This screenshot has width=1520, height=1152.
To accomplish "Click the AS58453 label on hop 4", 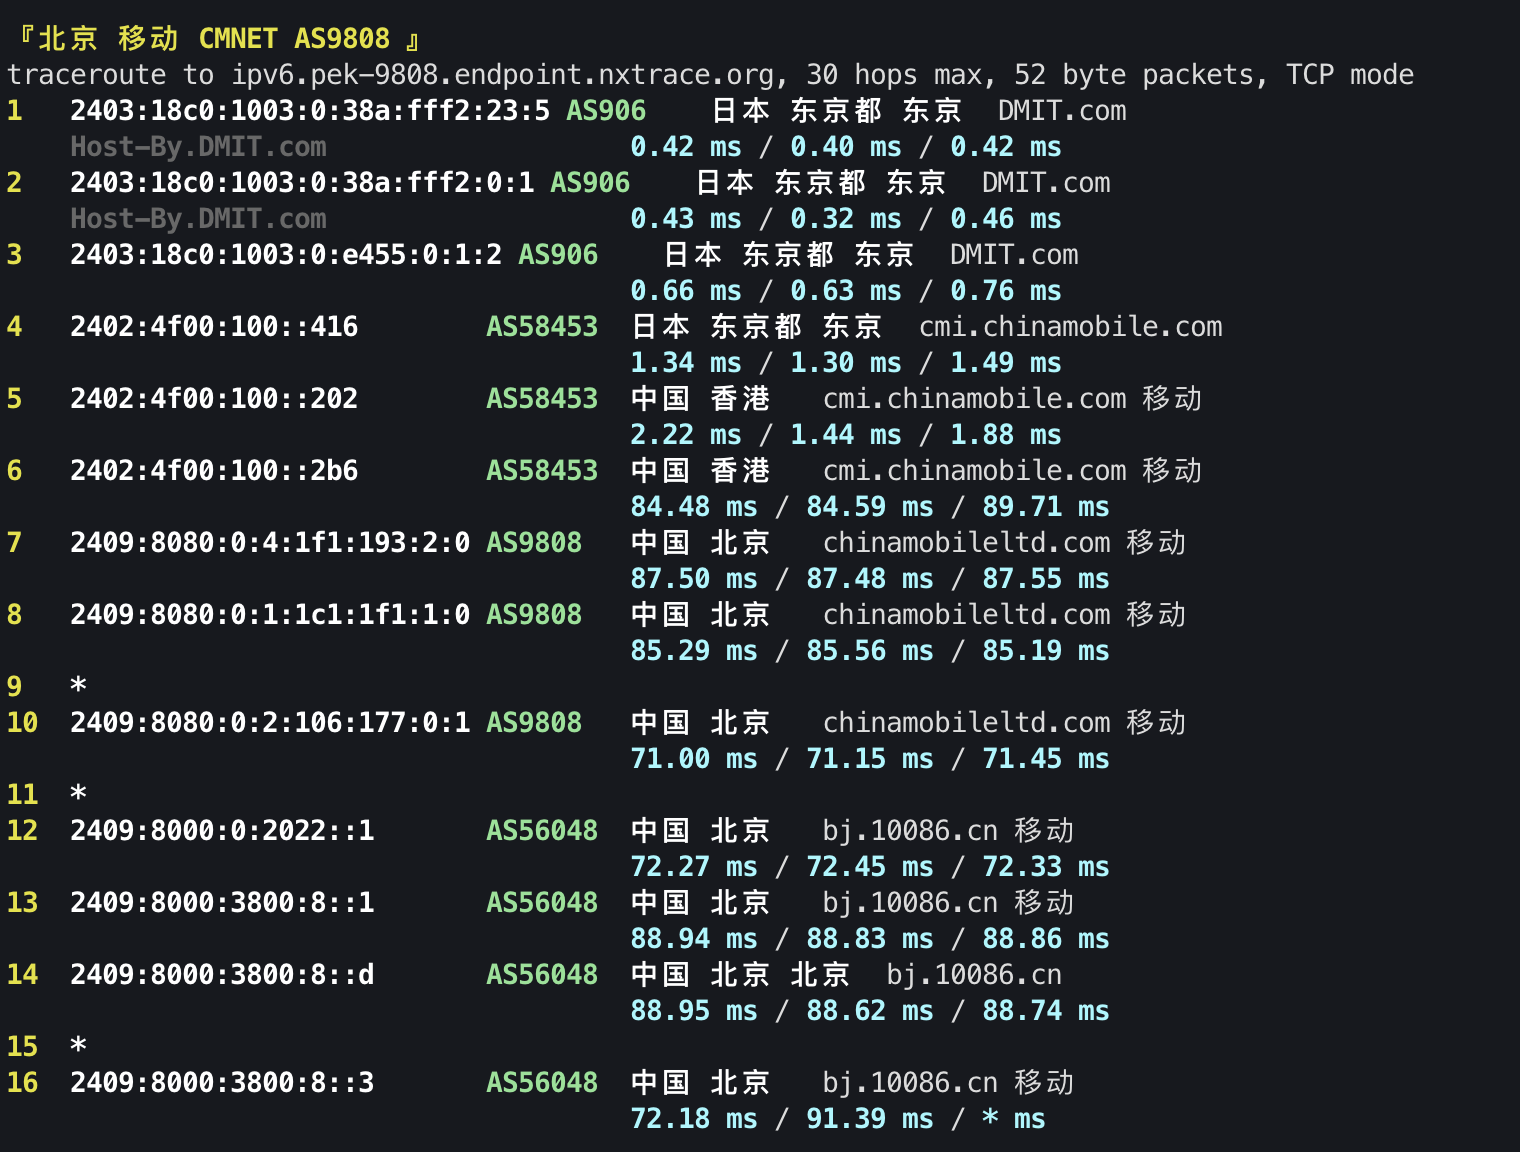I will pos(541,326).
